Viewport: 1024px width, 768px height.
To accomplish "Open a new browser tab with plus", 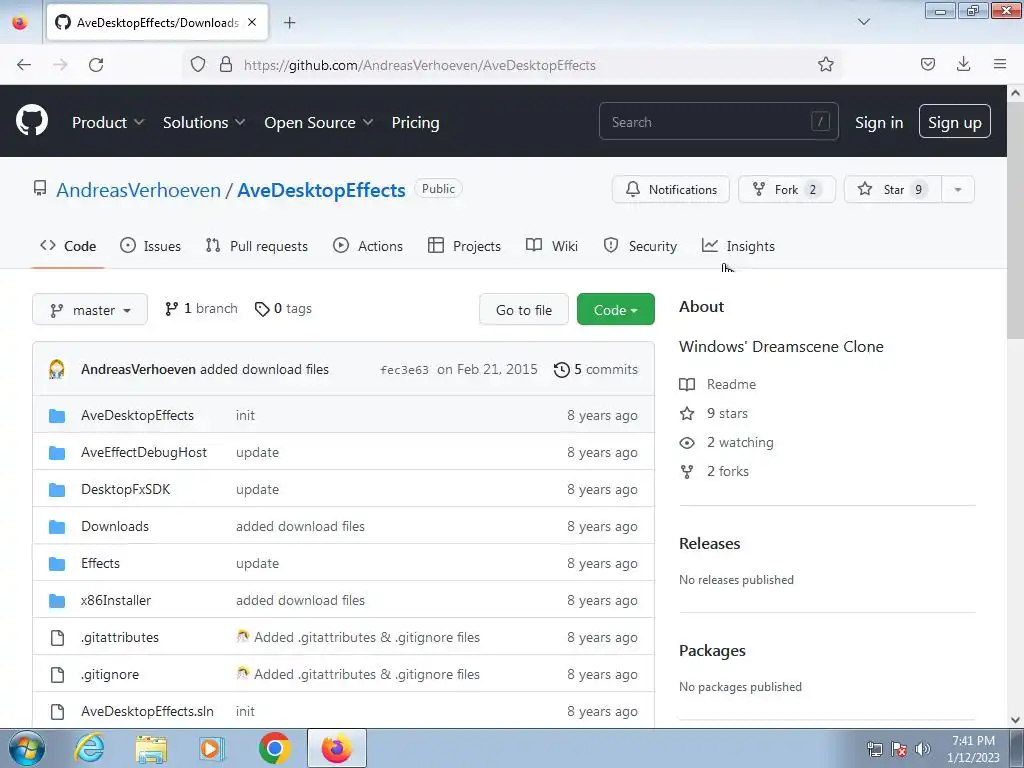I will 289,23.
